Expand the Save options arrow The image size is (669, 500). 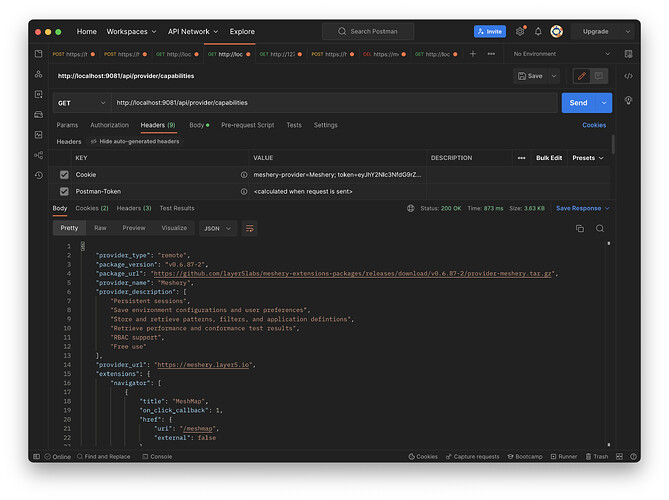point(554,76)
